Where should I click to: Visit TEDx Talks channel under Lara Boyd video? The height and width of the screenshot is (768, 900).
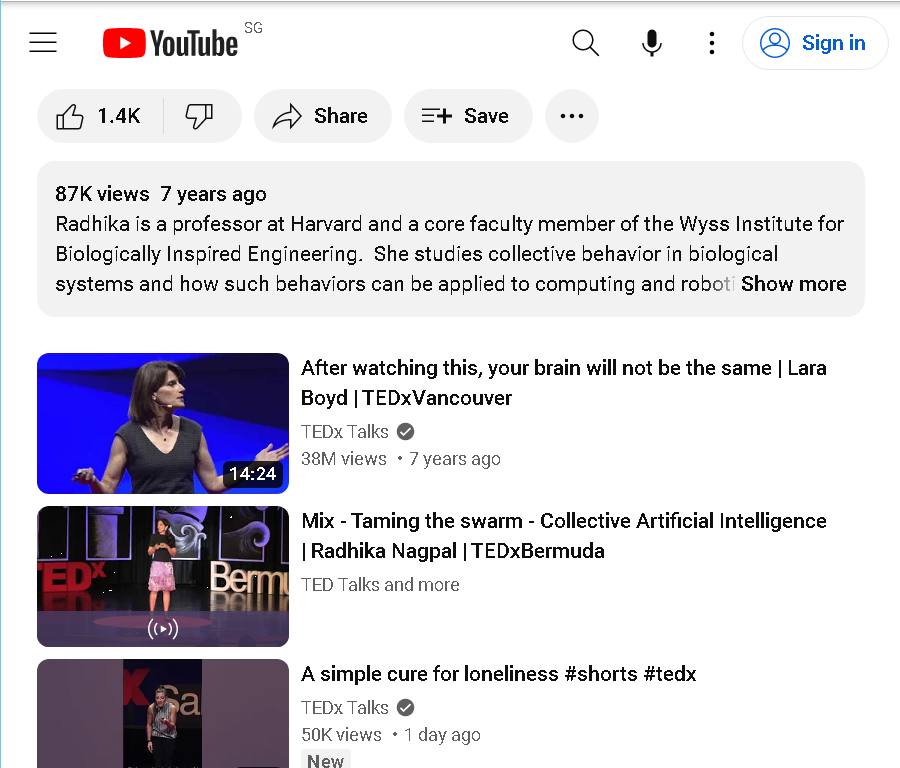(345, 432)
